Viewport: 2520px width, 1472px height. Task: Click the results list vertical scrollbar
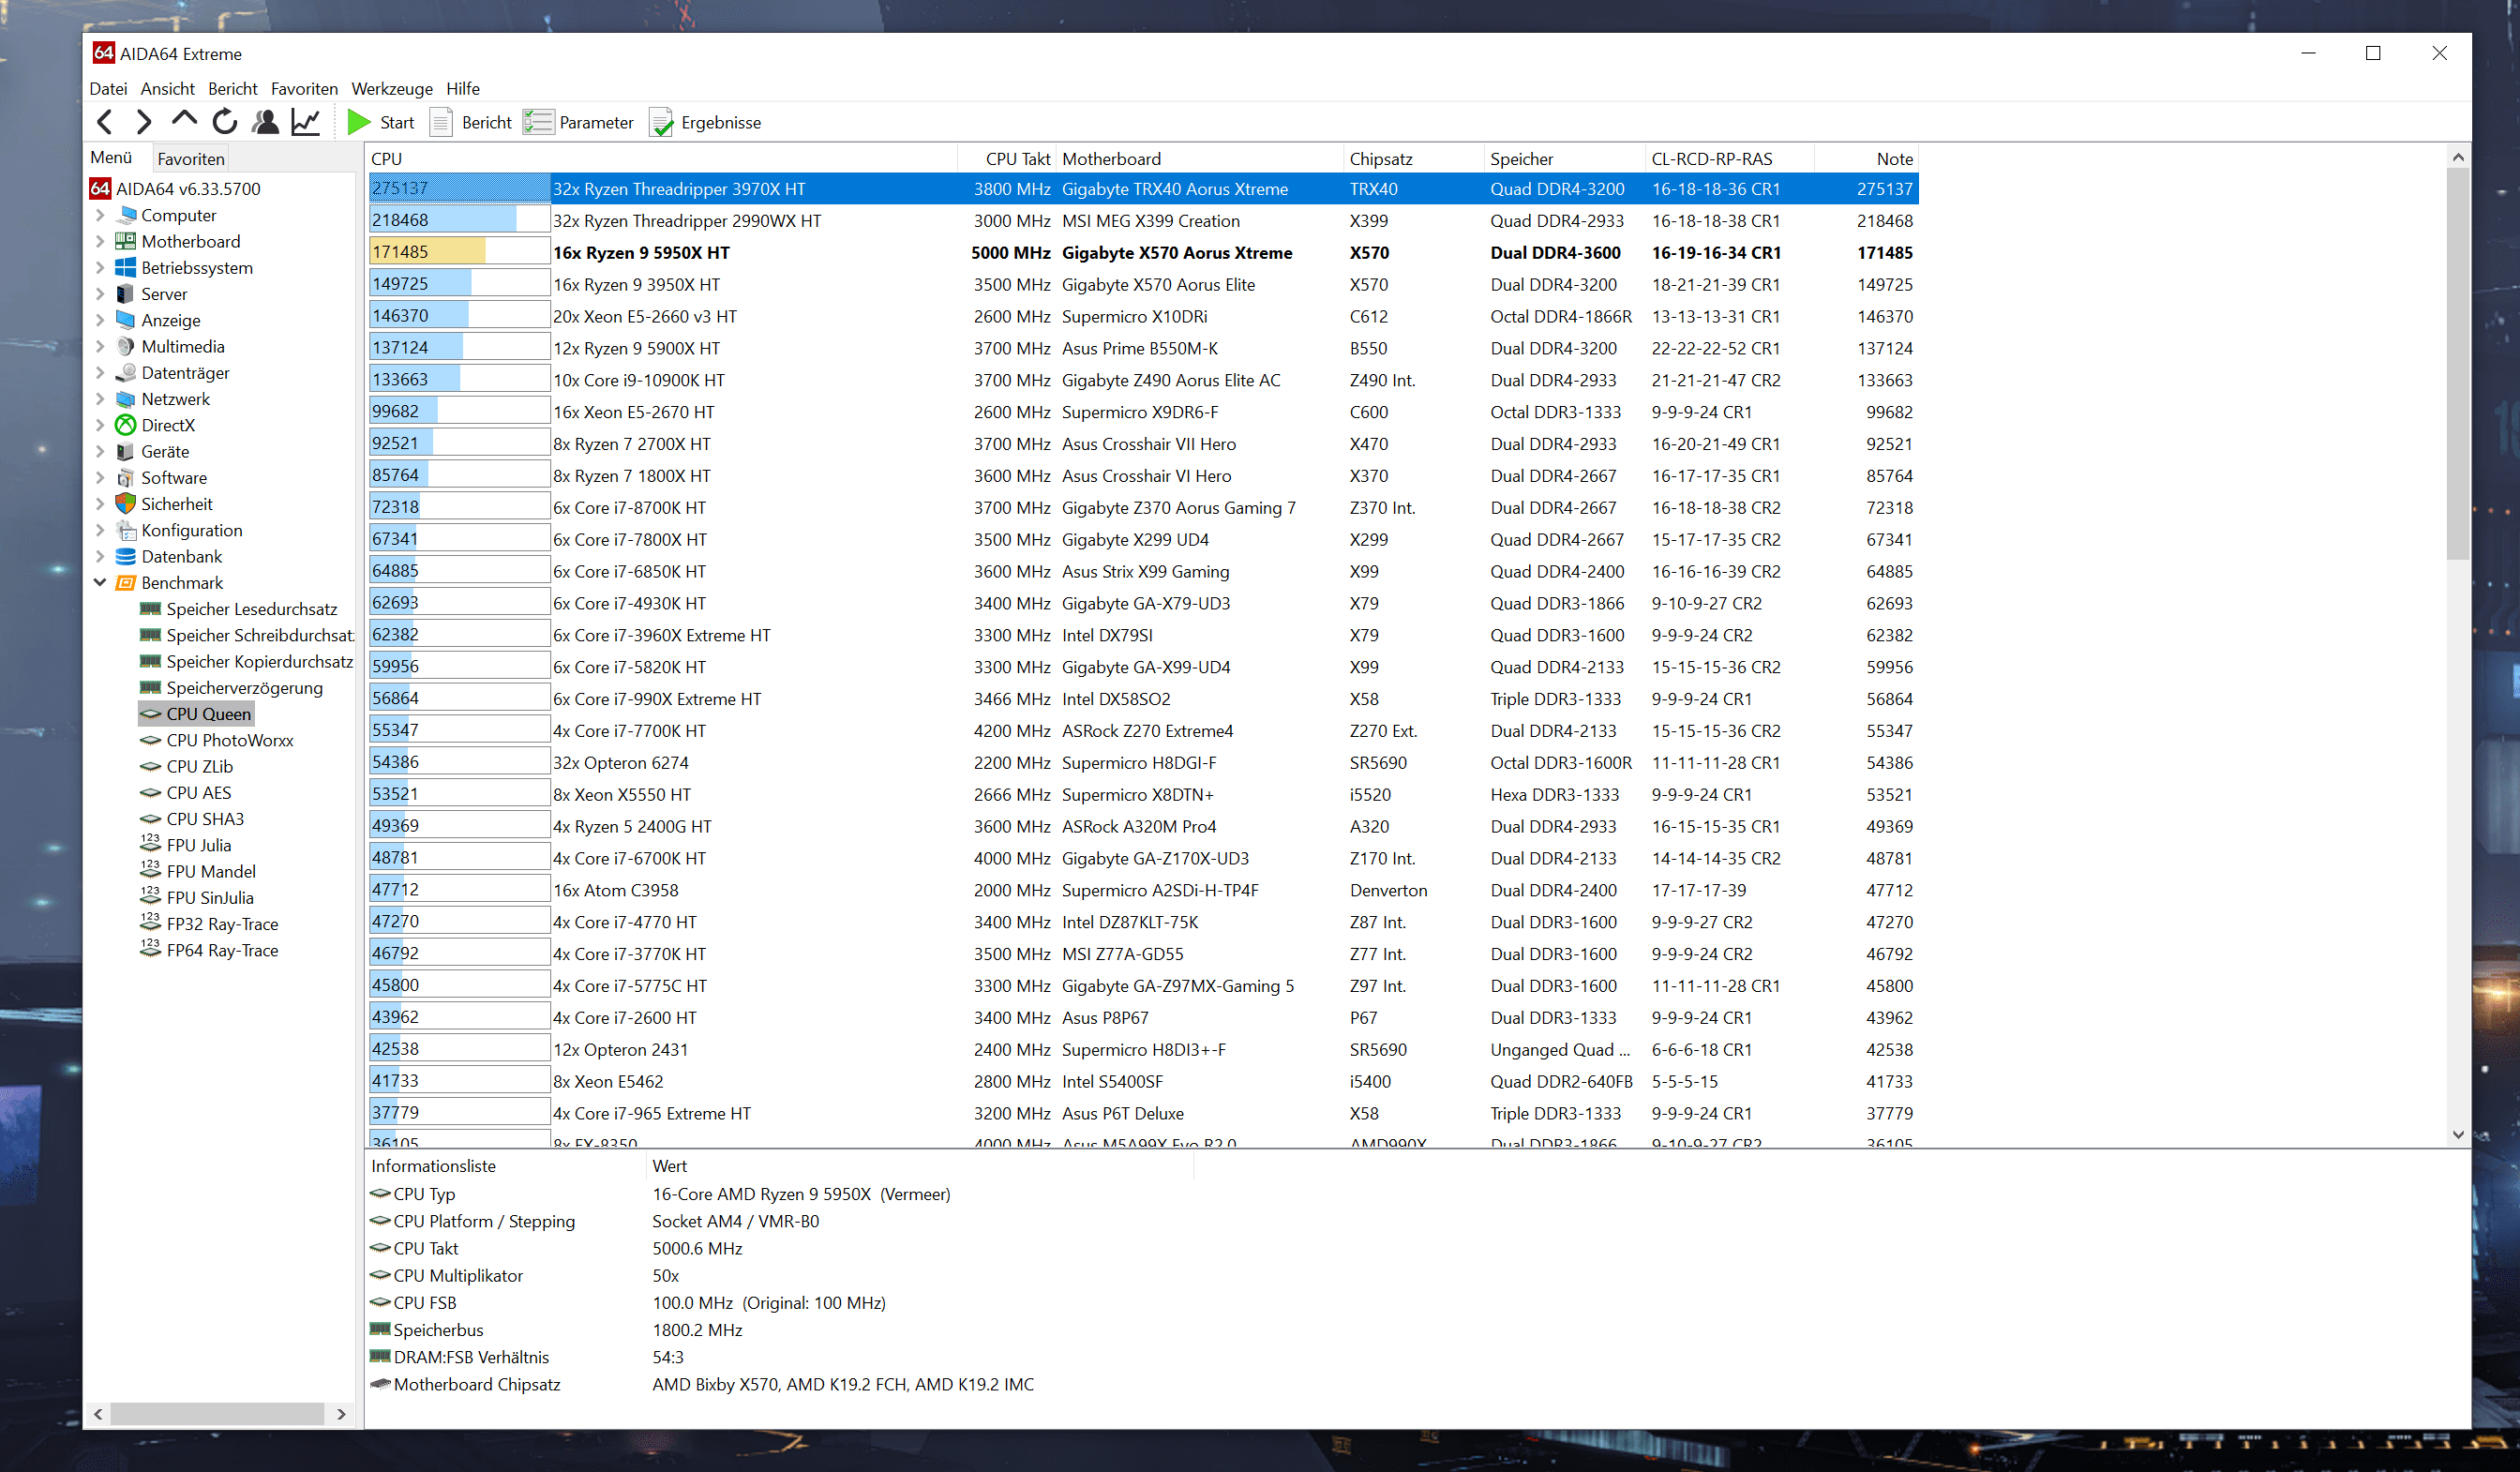coord(2458,364)
